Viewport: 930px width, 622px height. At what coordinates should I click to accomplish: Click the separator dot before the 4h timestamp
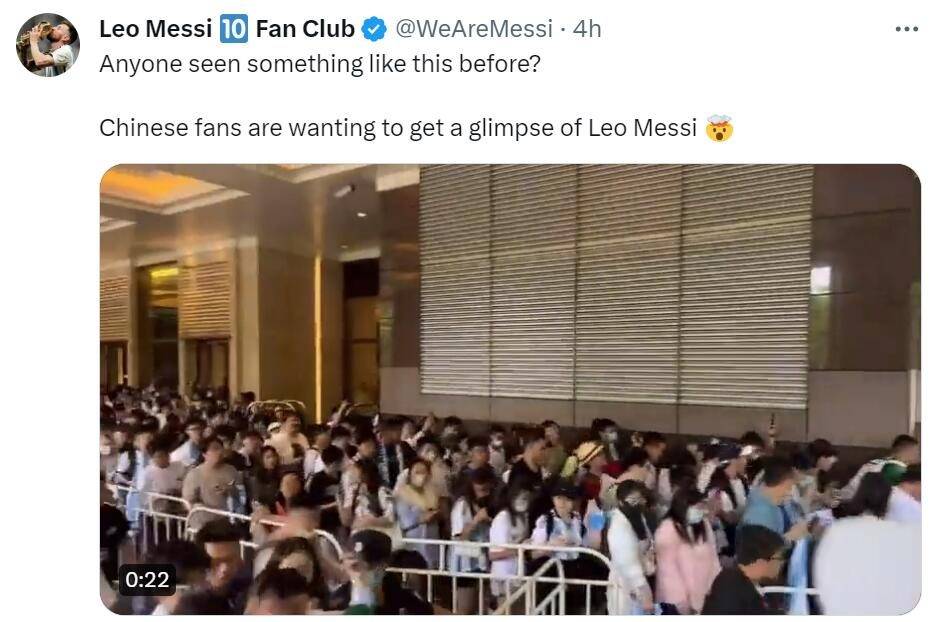tap(563, 29)
